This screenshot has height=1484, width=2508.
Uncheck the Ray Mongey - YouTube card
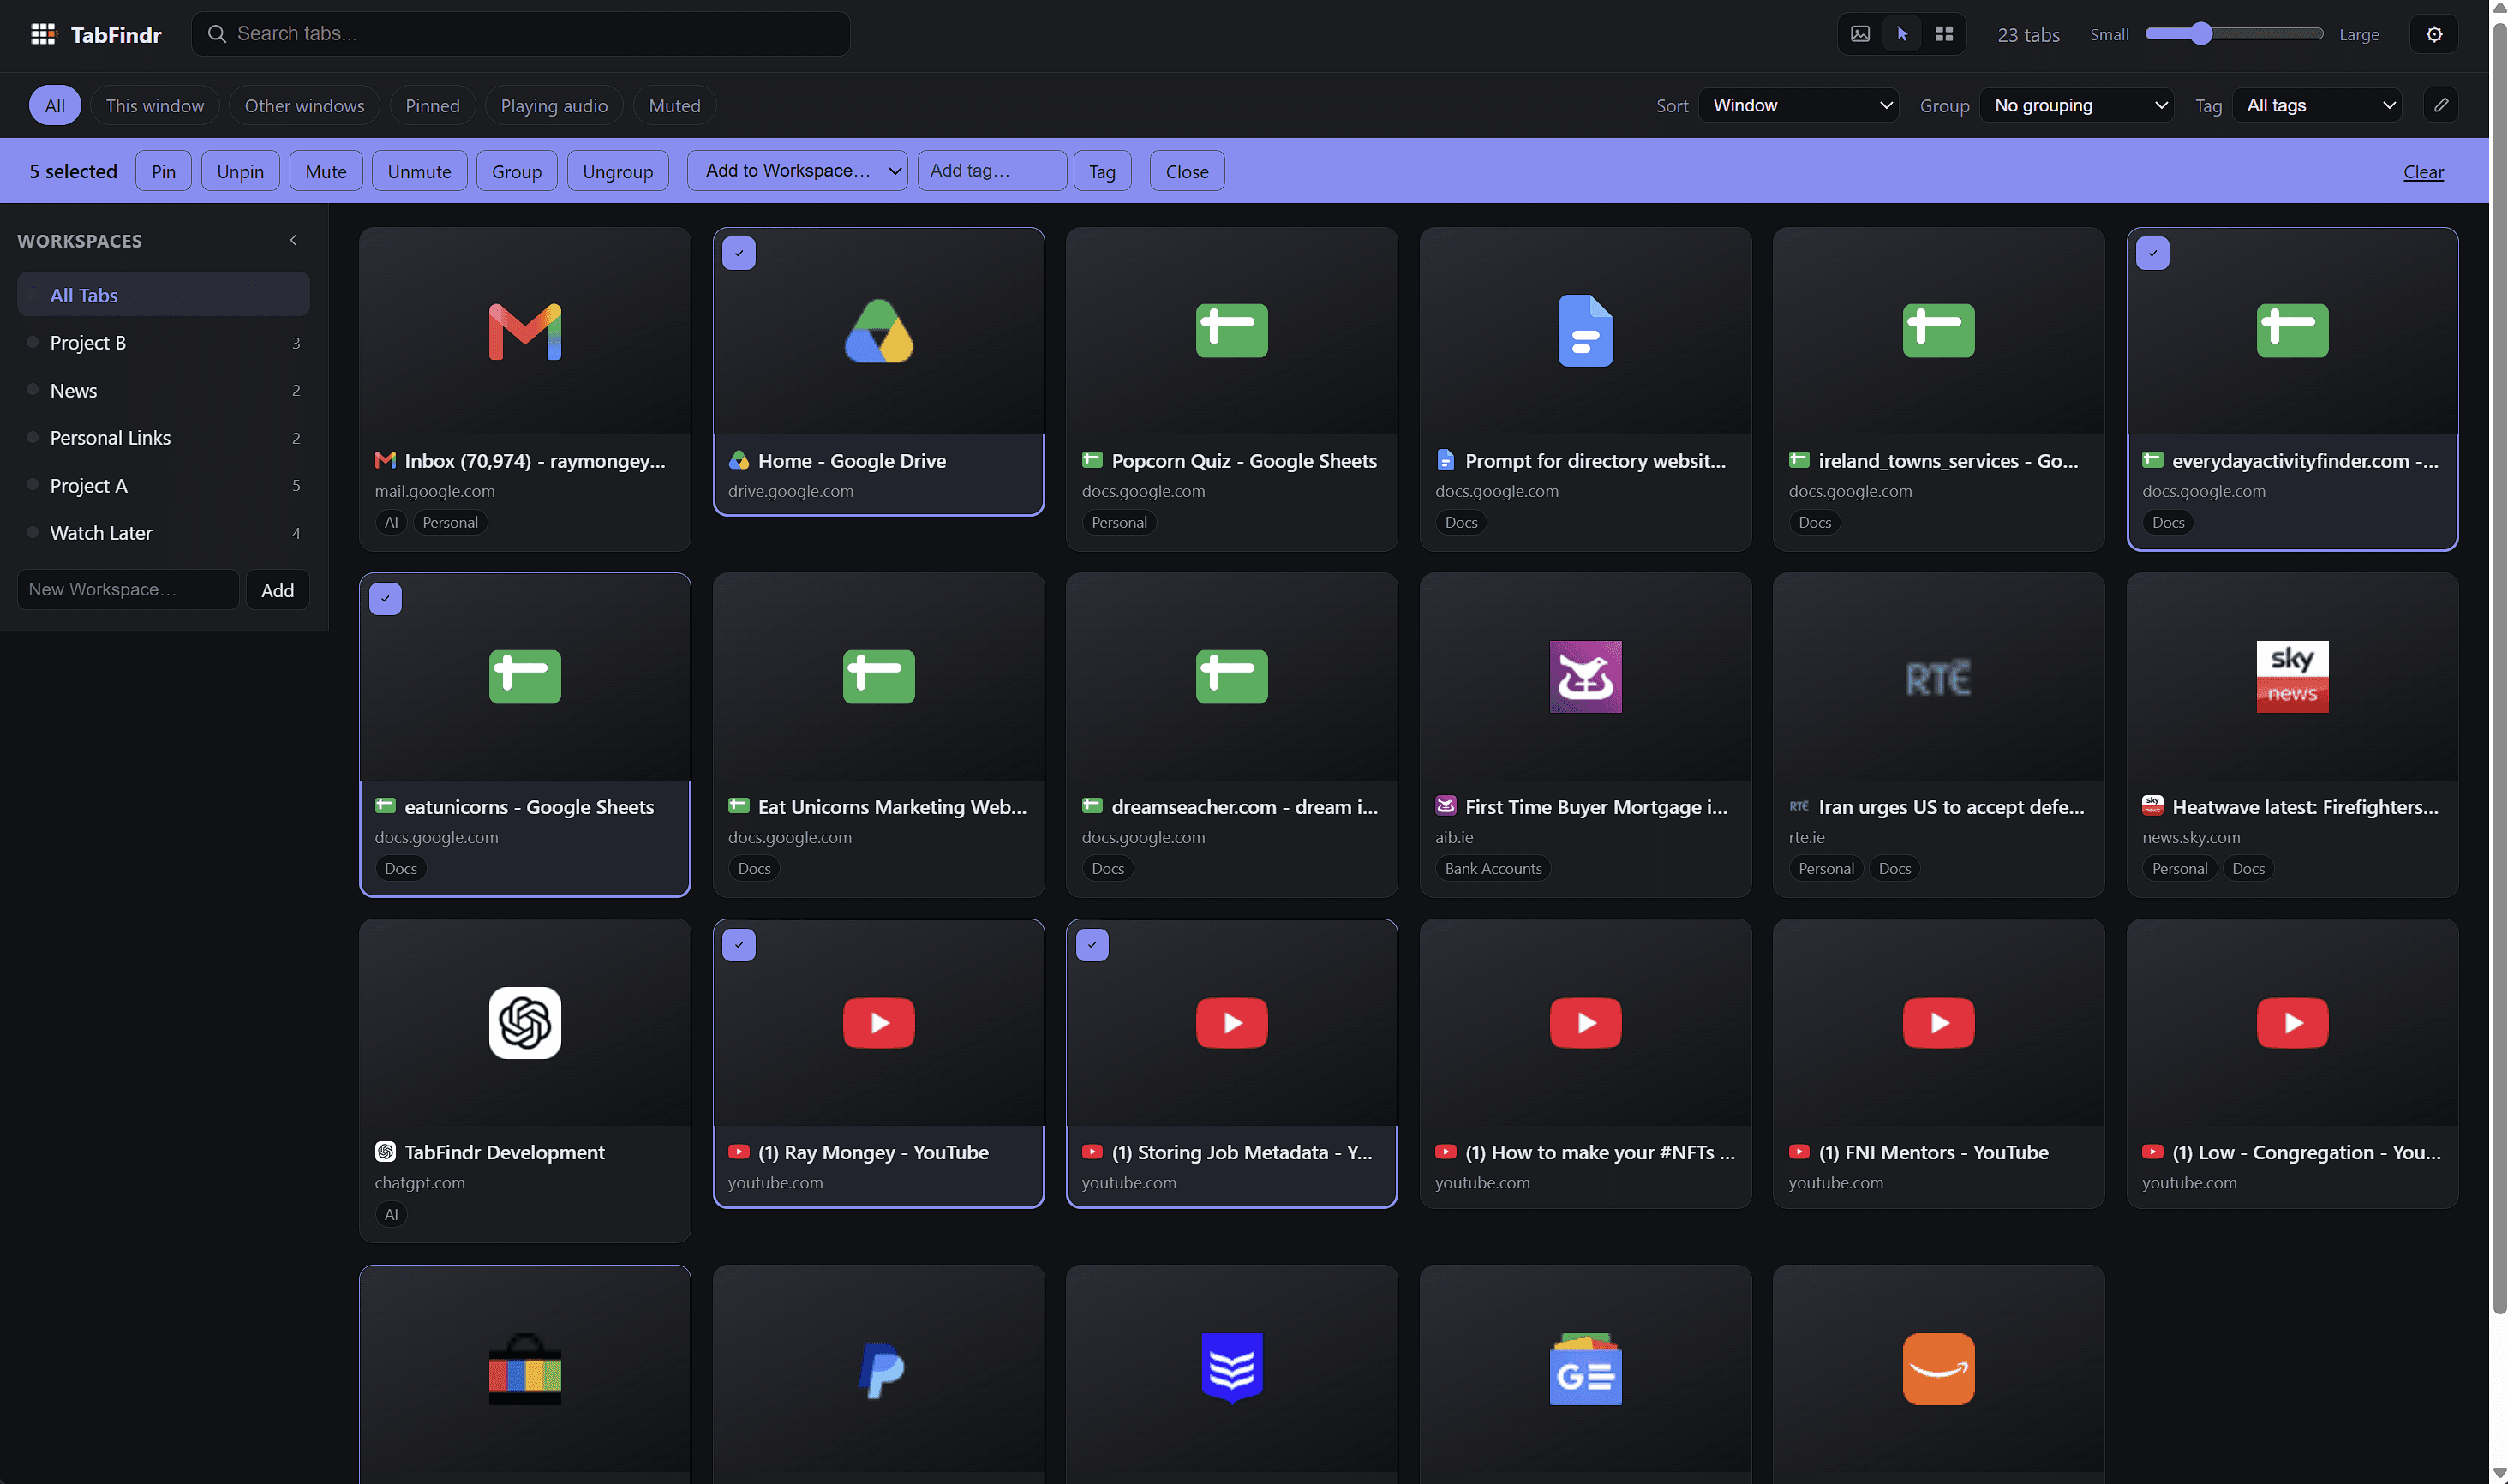click(738, 945)
